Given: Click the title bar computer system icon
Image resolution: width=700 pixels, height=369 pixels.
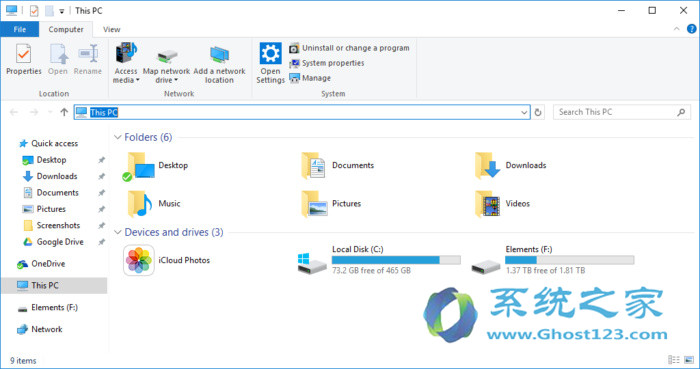Looking at the screenshot, I should 11,10.
